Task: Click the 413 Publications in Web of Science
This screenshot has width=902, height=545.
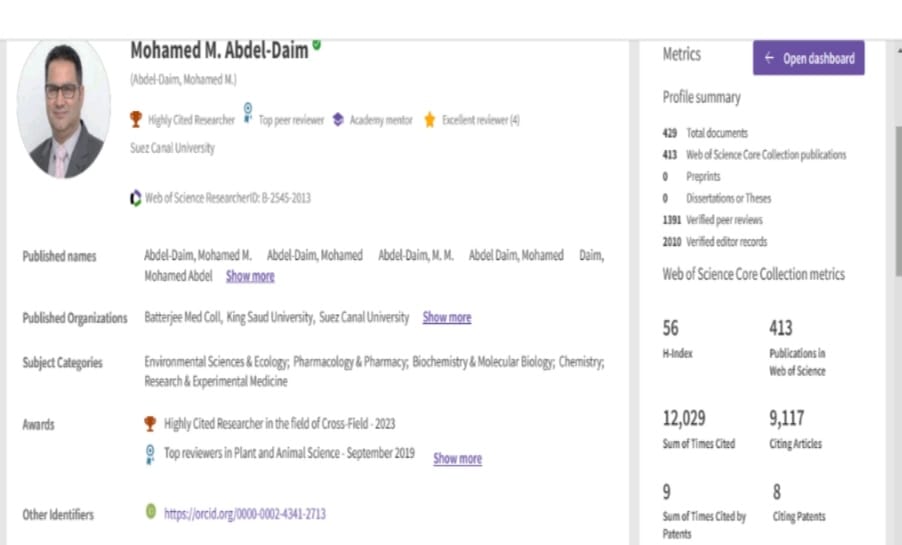Action: coord(780,328)
